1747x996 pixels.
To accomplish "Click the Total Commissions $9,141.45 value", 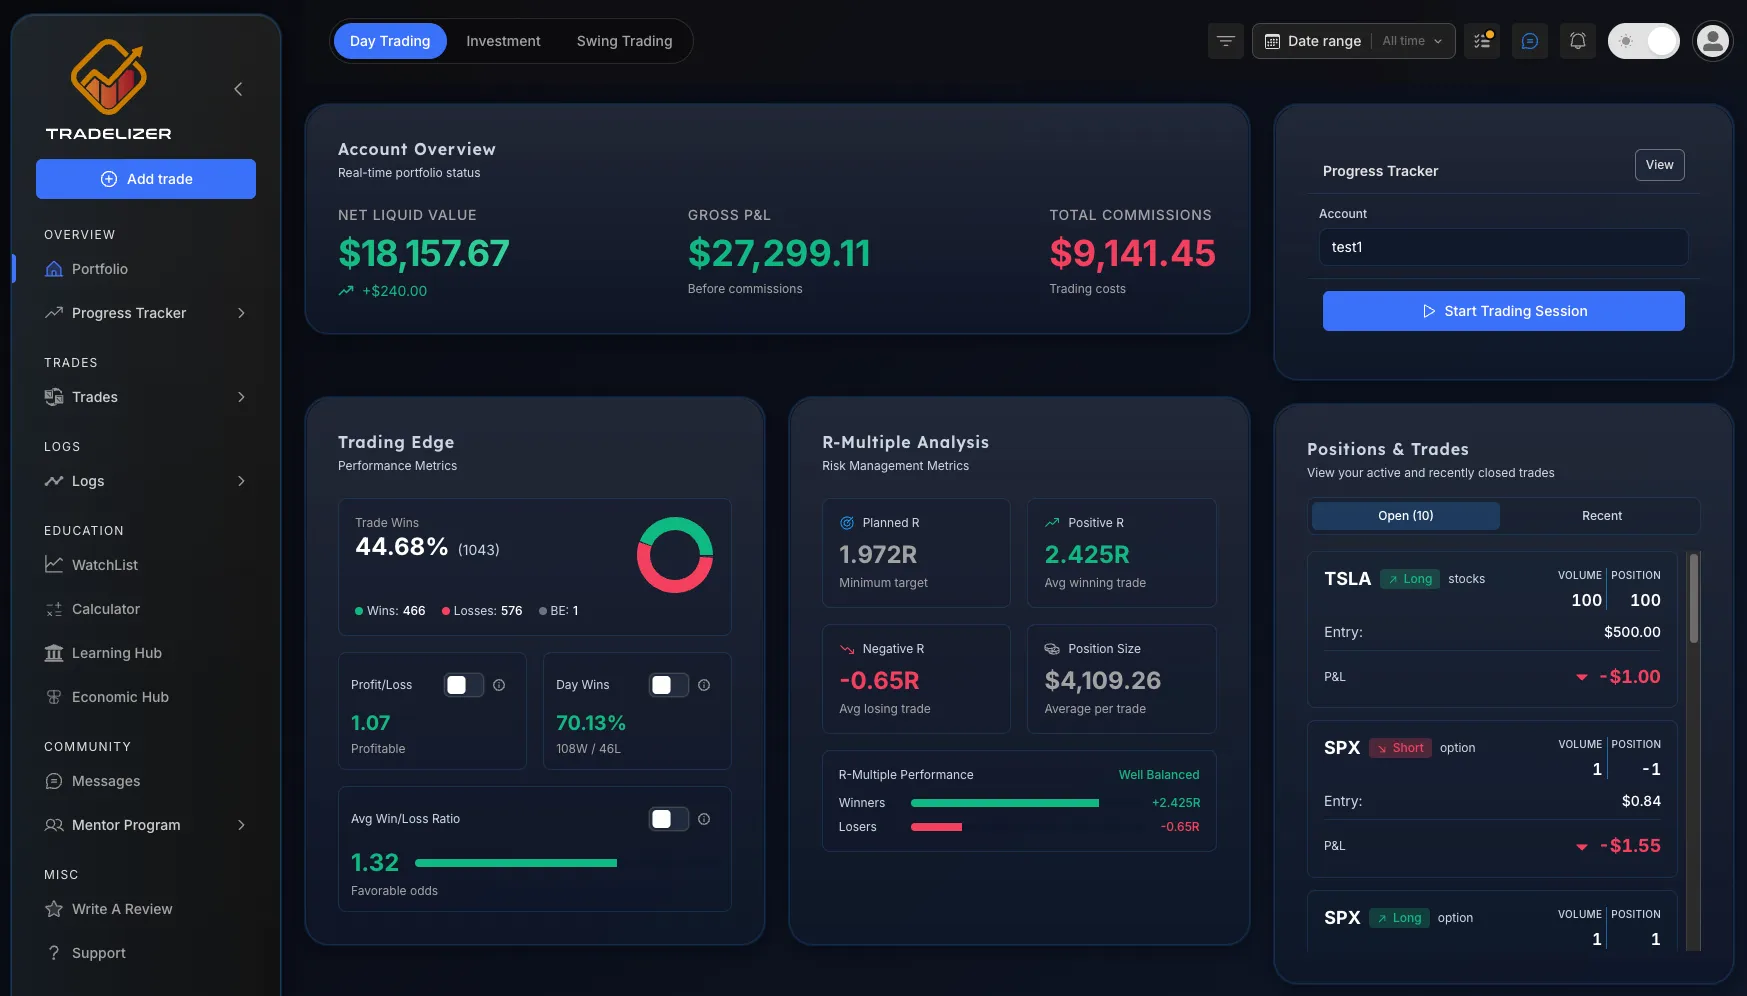I will (1132, 254).
